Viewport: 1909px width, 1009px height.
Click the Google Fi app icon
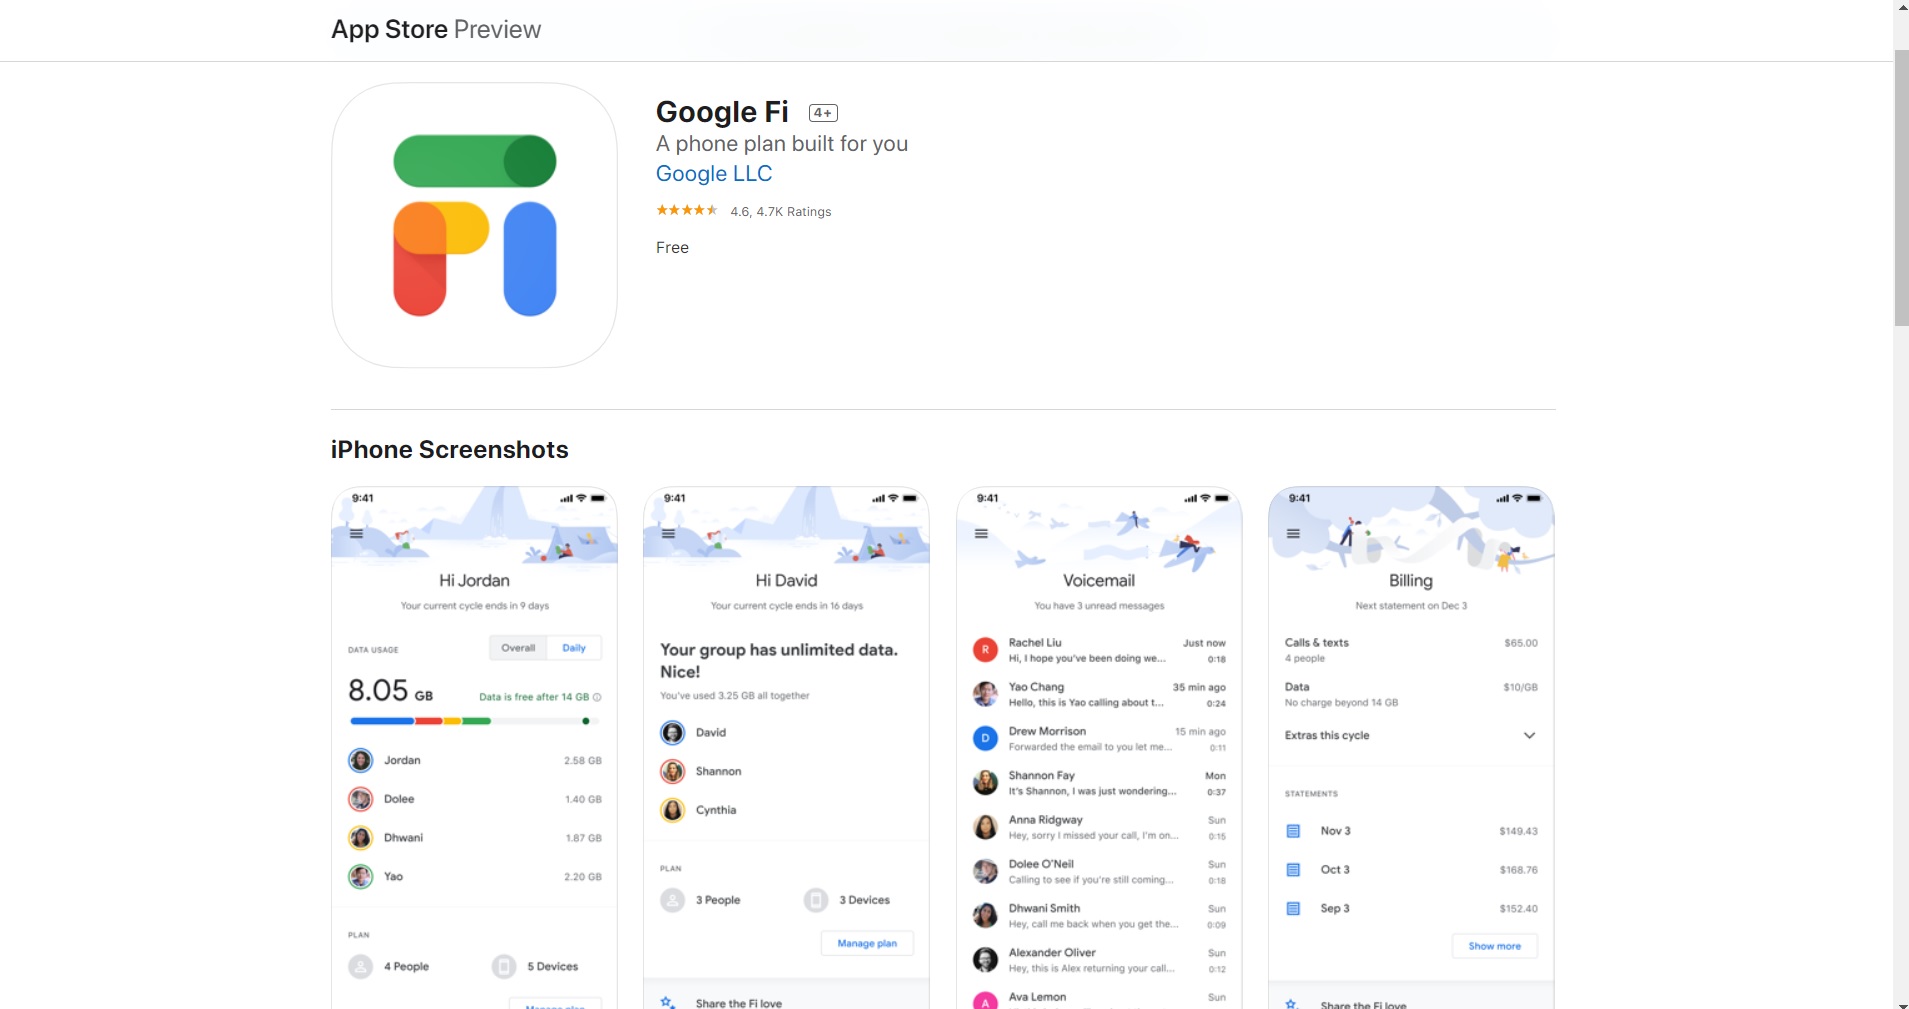tap(474, 225)
